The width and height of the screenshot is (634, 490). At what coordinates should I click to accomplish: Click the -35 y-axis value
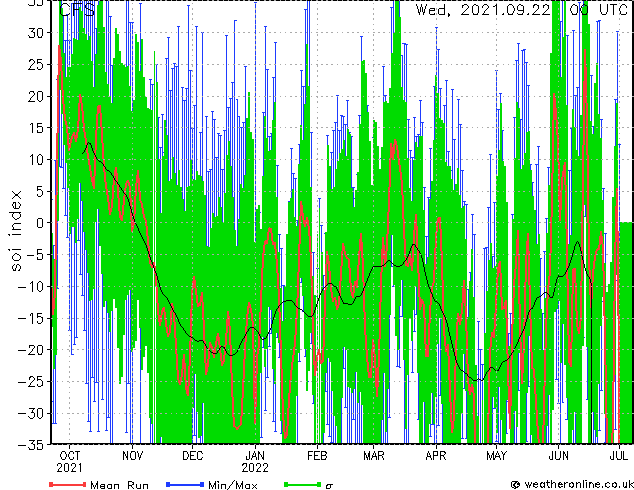(x=32, y=445)
